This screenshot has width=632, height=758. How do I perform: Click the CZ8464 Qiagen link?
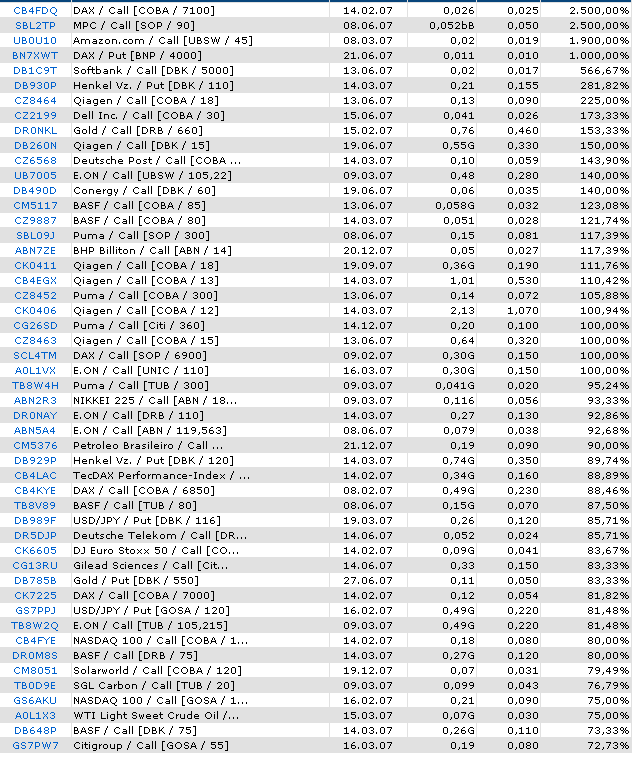[35, 100]
